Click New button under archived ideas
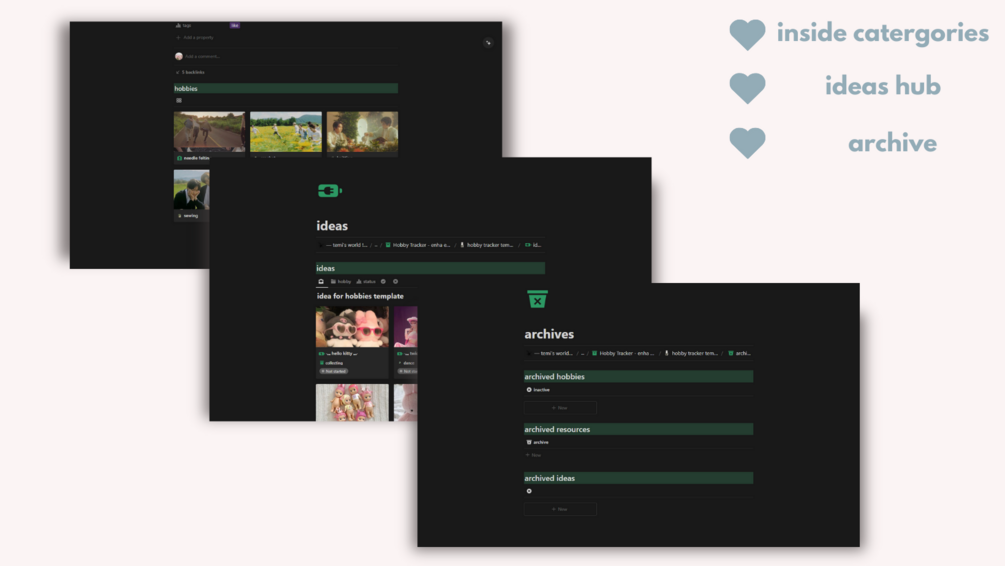Image resolution: width=1005 pixels, height=566 pixels. click(x=560, y=509)
